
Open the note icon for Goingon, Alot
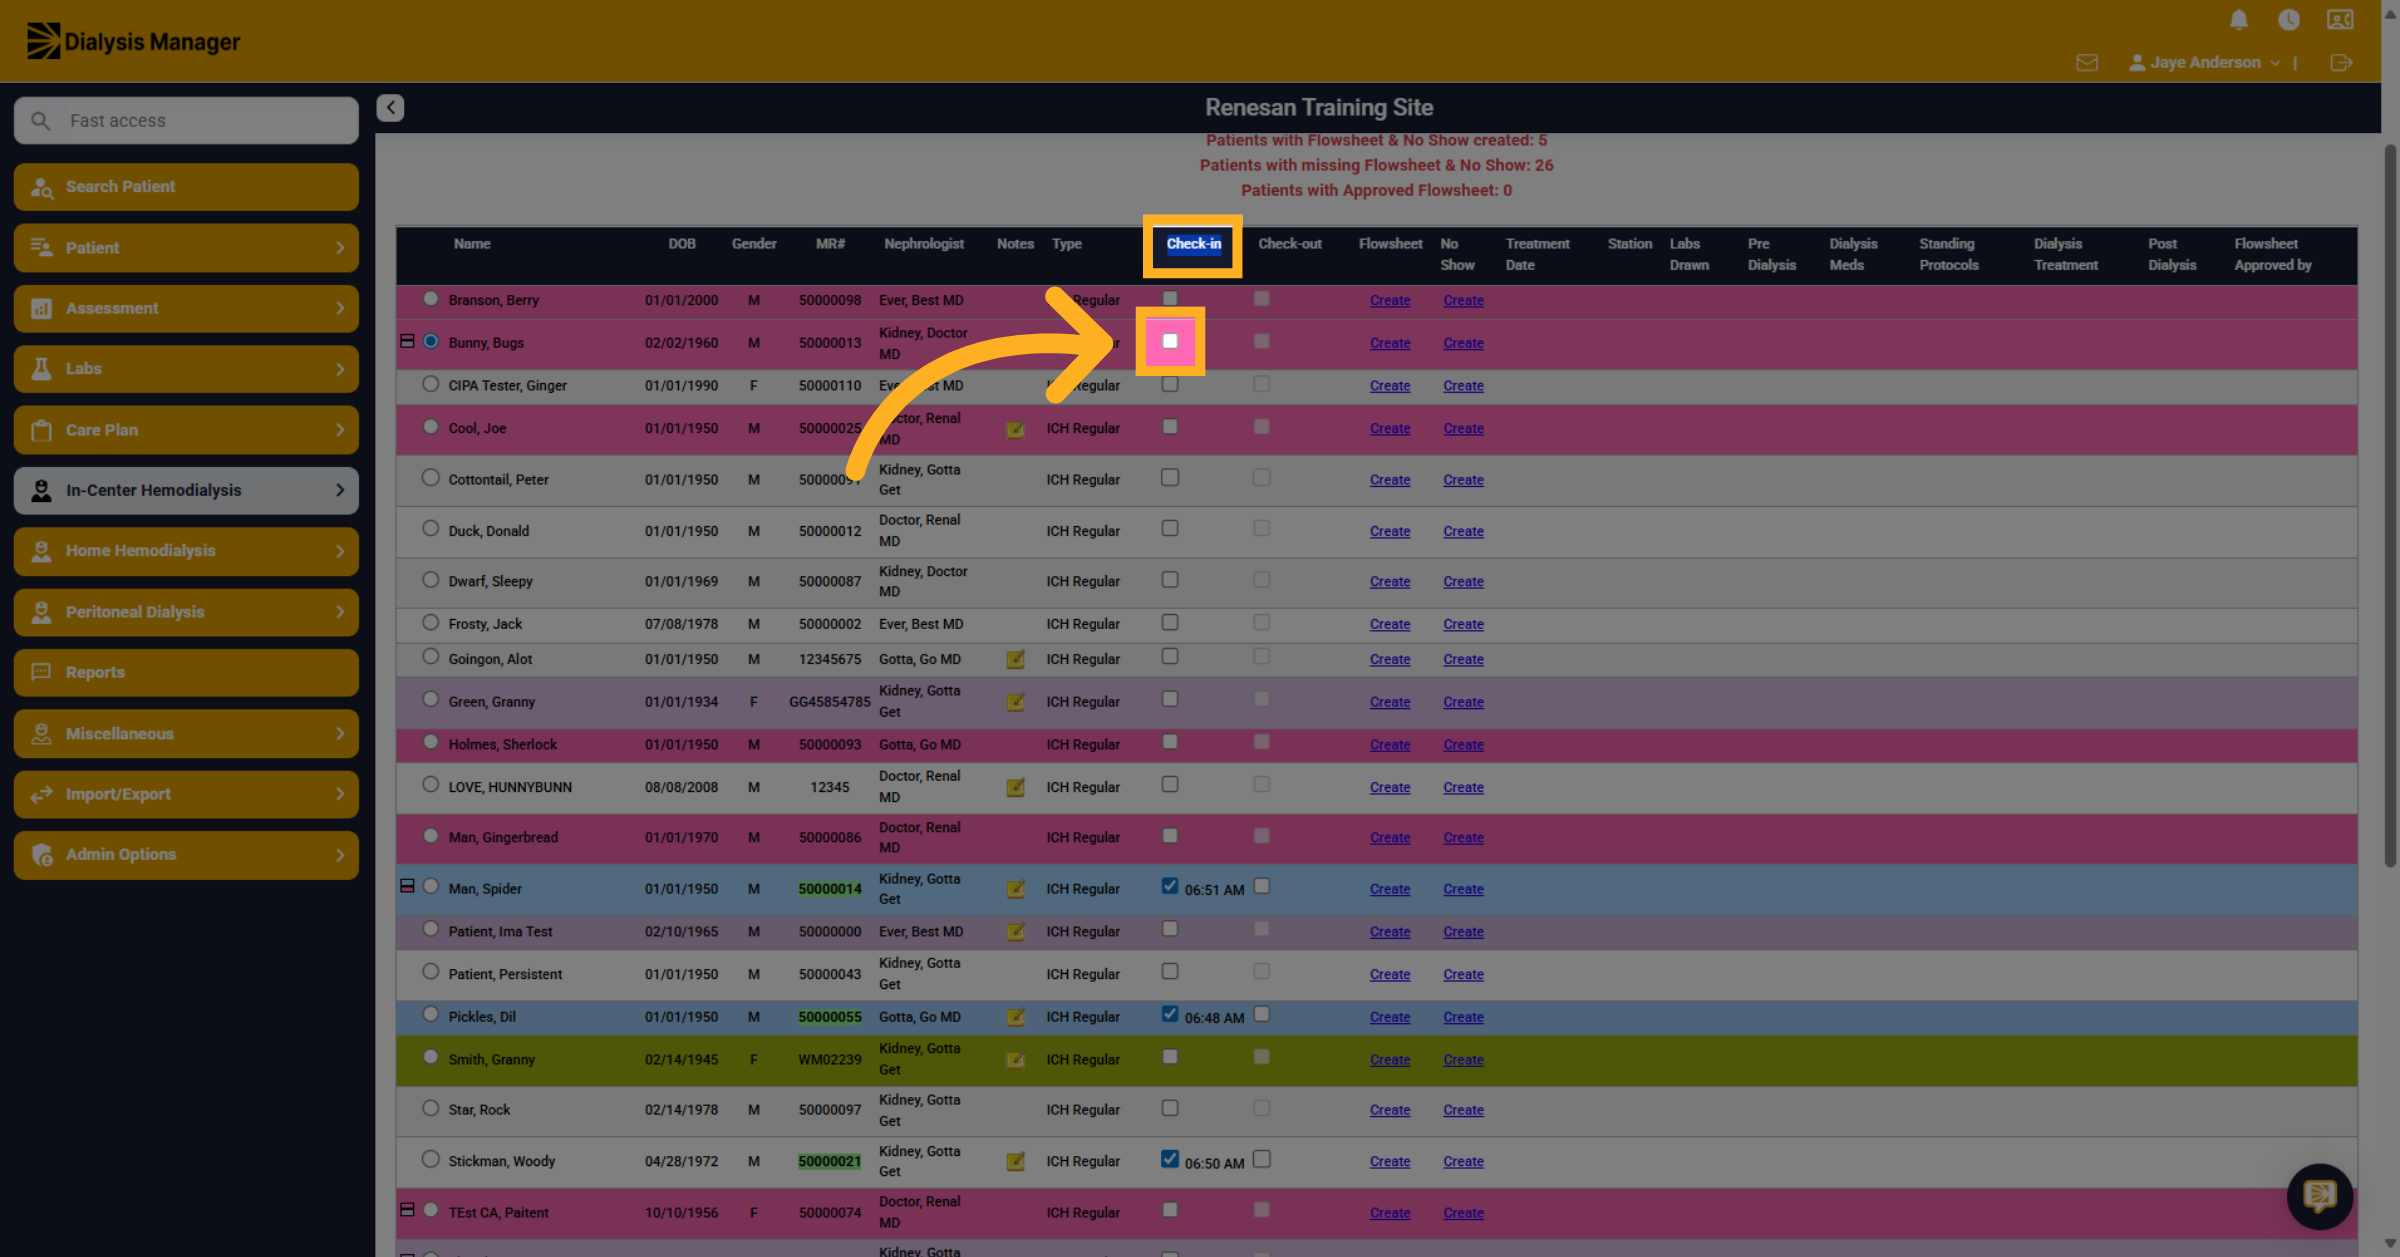[x=1015, y=660]
